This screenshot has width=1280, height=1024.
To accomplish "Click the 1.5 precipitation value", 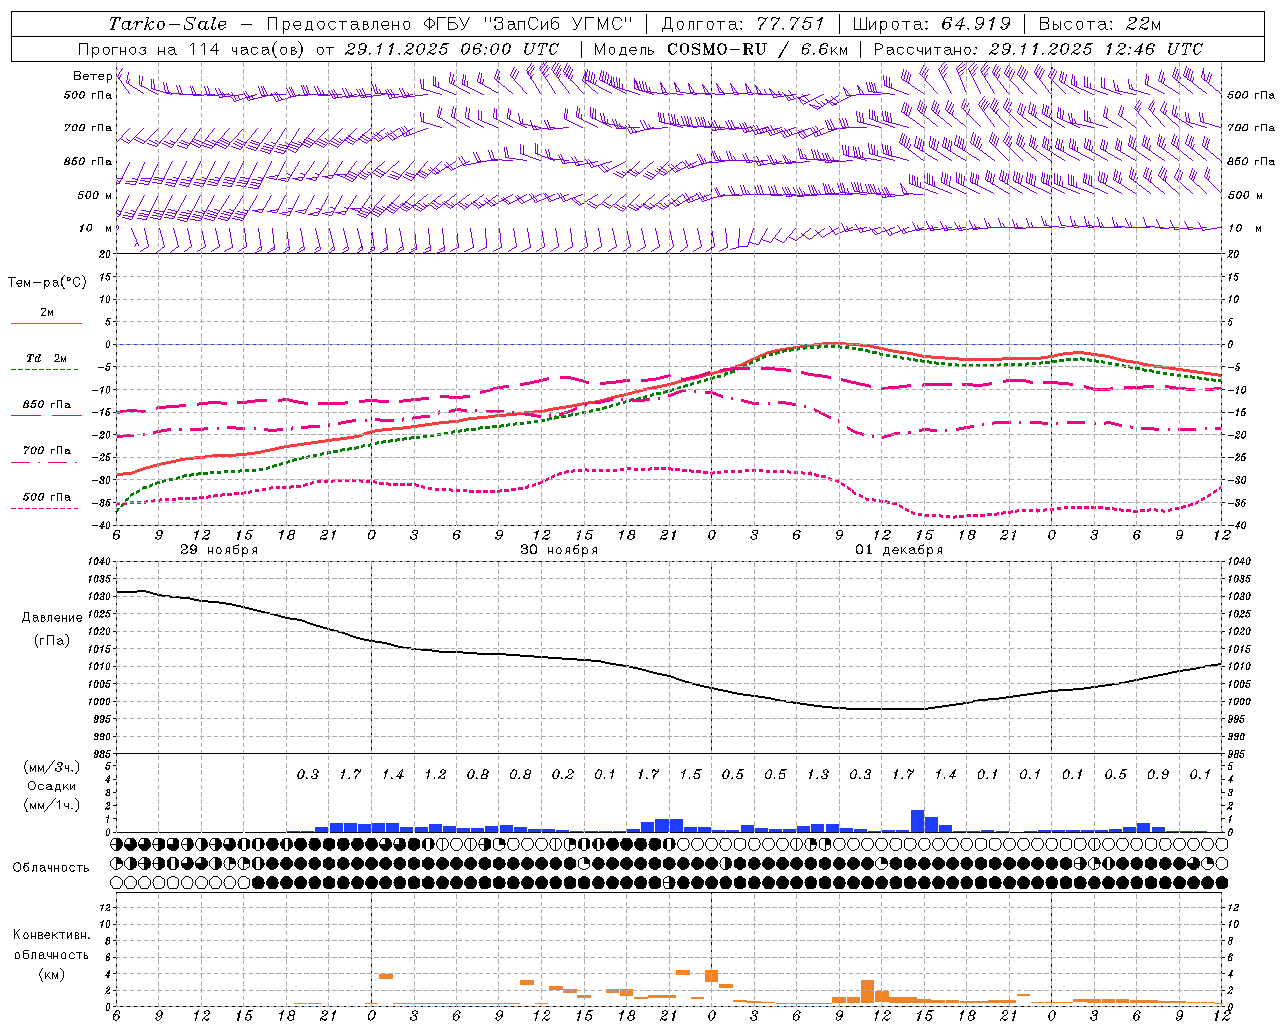I will click(690, 774).
